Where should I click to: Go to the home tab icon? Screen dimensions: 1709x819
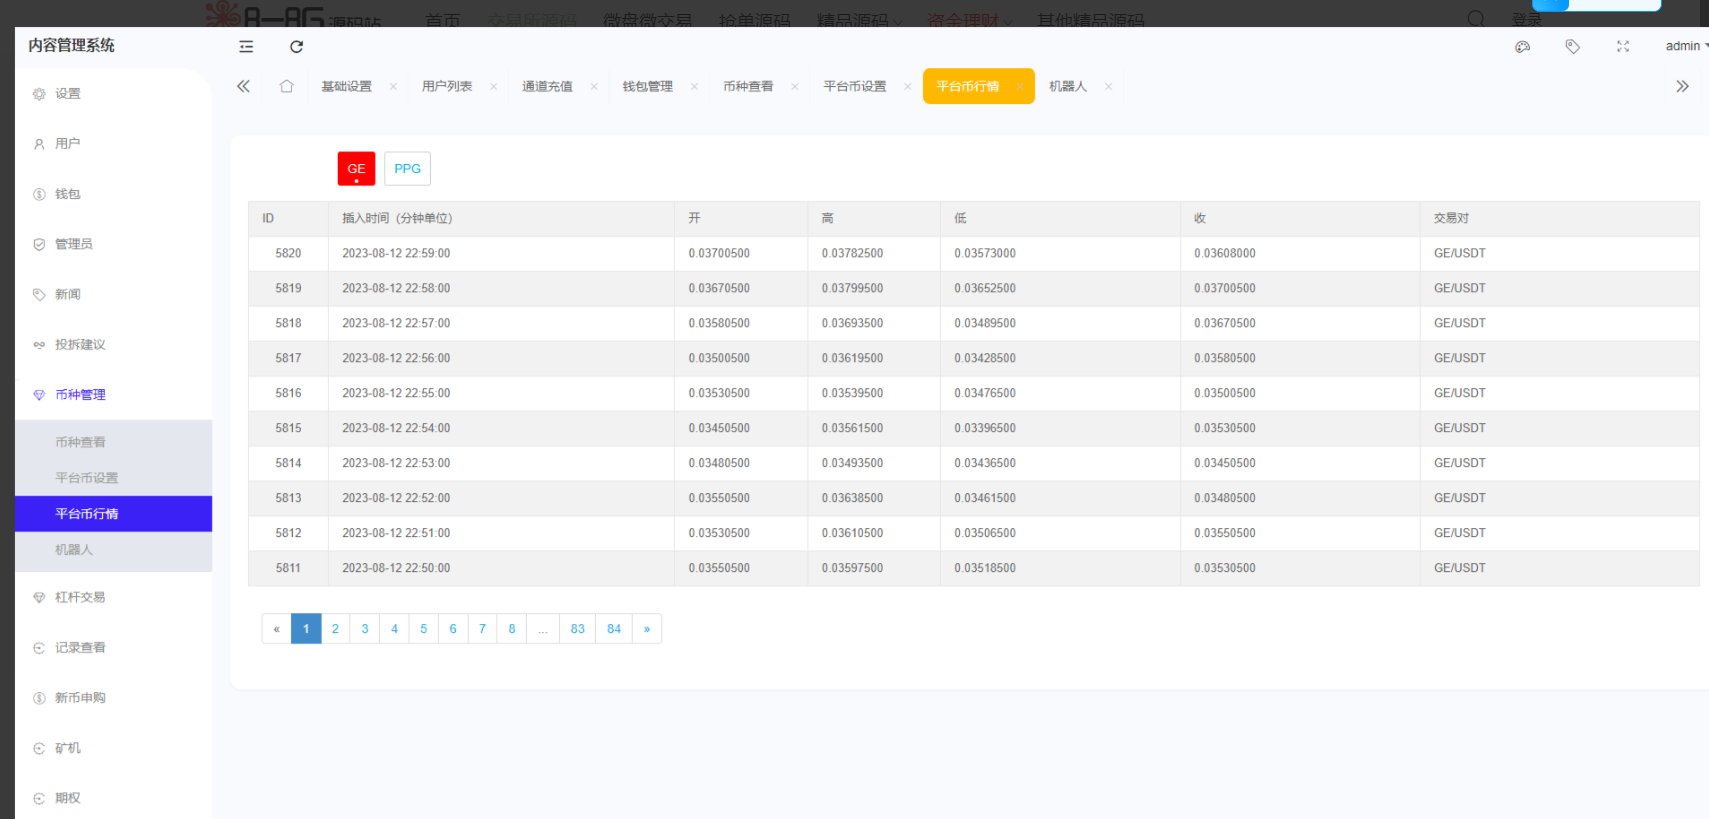click(287, 87)
